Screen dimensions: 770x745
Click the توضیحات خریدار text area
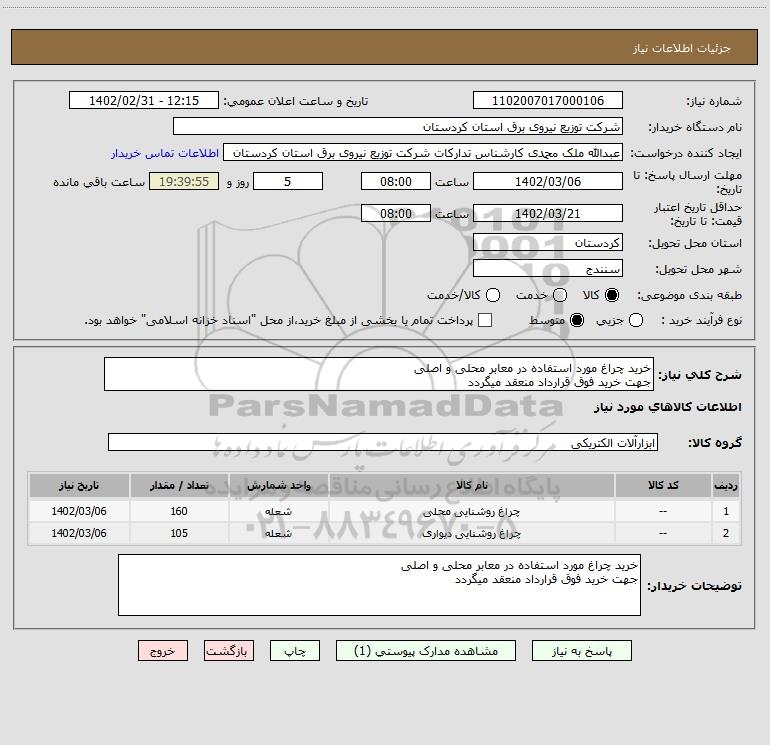pos(379,585)
